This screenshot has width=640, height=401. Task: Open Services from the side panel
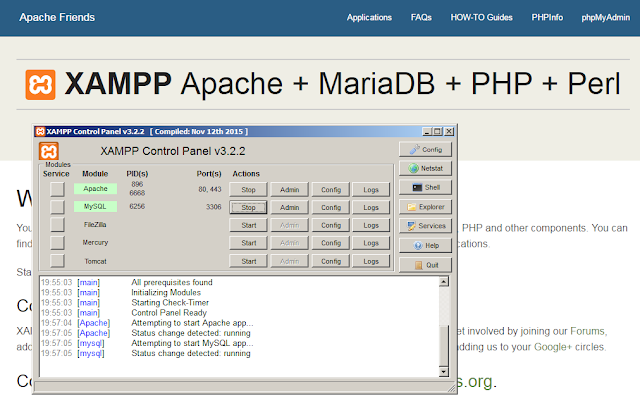point(425,226)
